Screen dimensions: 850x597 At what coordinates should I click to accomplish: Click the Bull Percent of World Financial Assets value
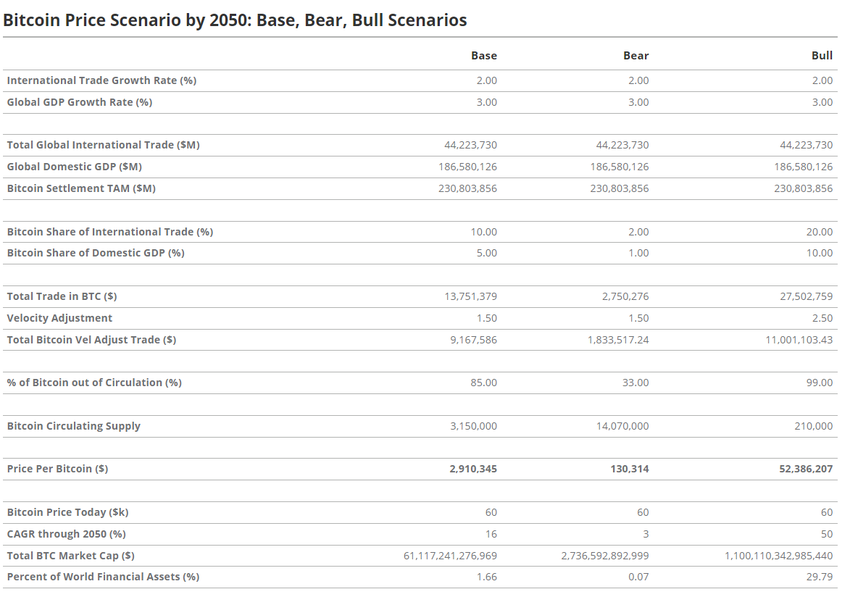(x=819, y=577)
